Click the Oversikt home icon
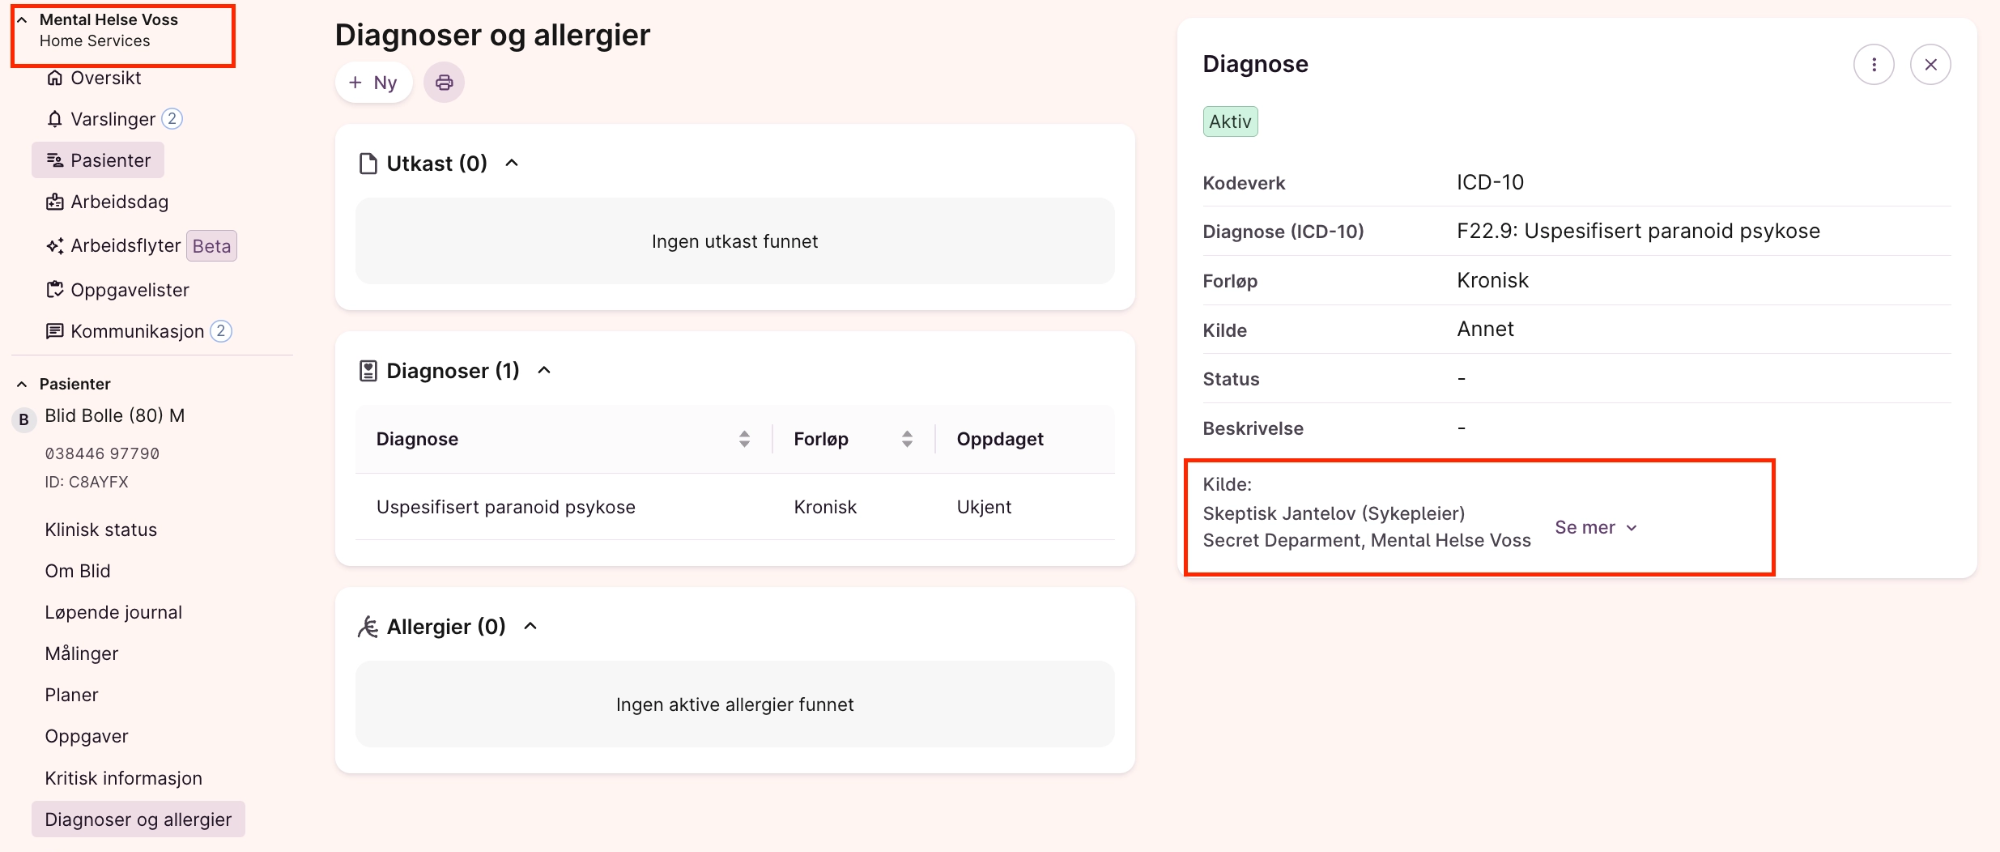 click(55, 78)
